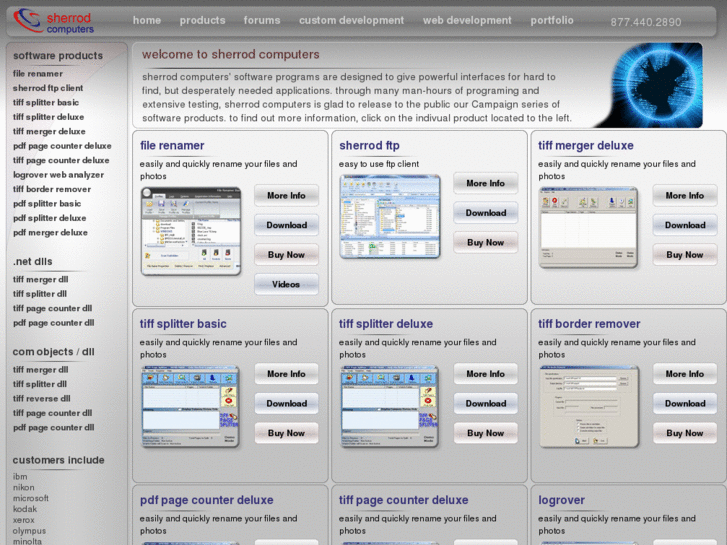Click the tiff border remover screenshot thumbnail
The height and width of the screenshot is (545, 727).
pos(589,407)
